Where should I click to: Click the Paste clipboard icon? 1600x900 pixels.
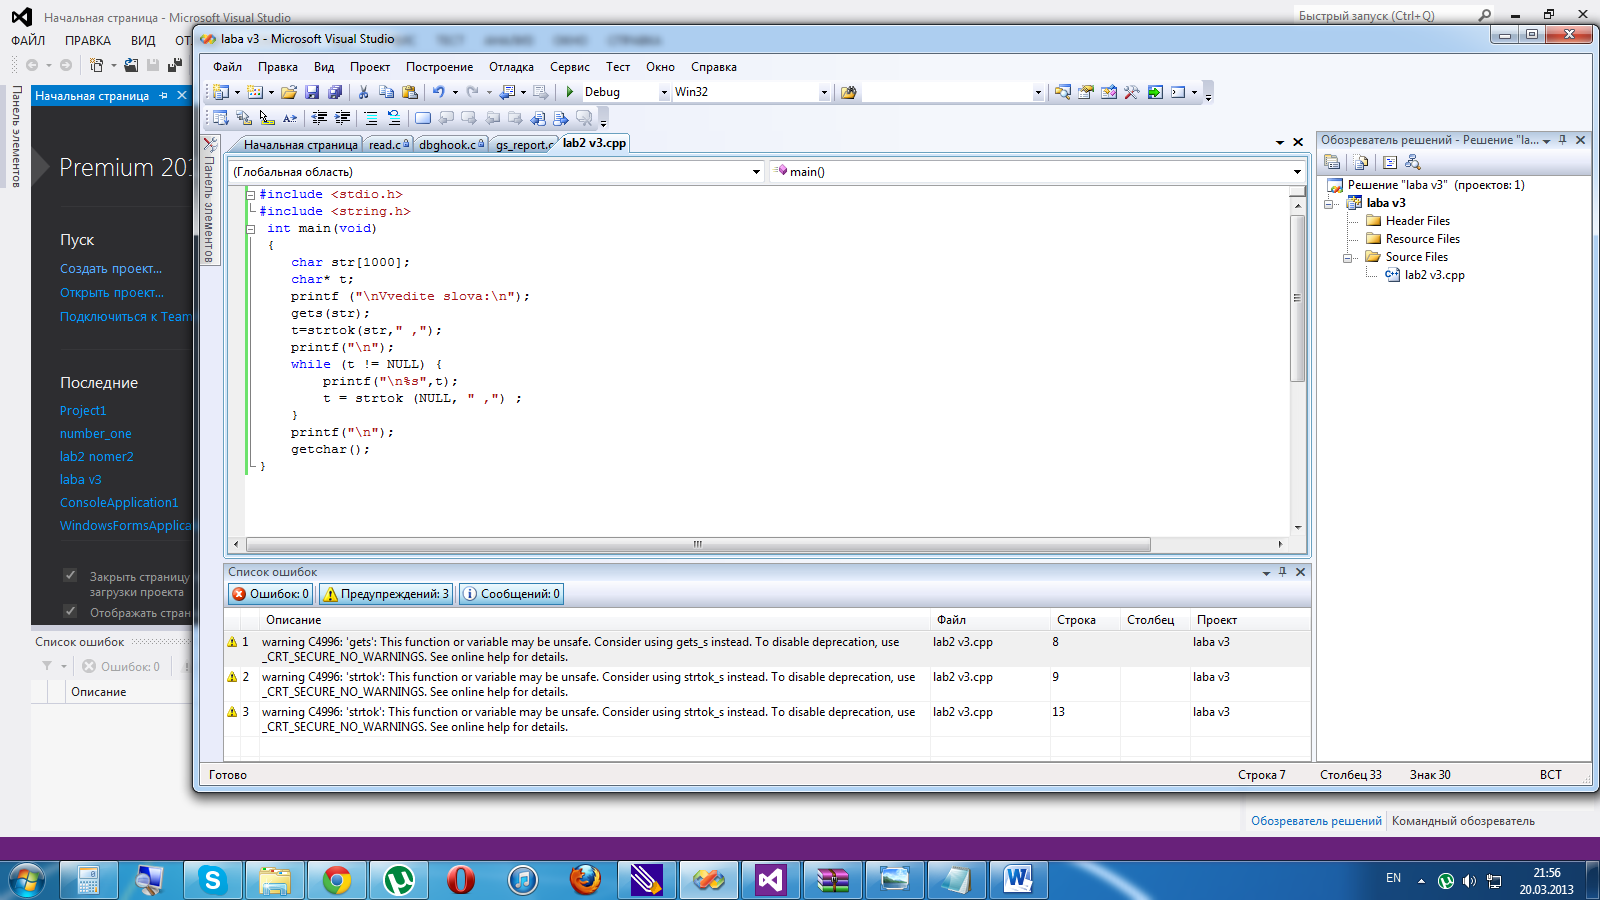coord(410,92)
